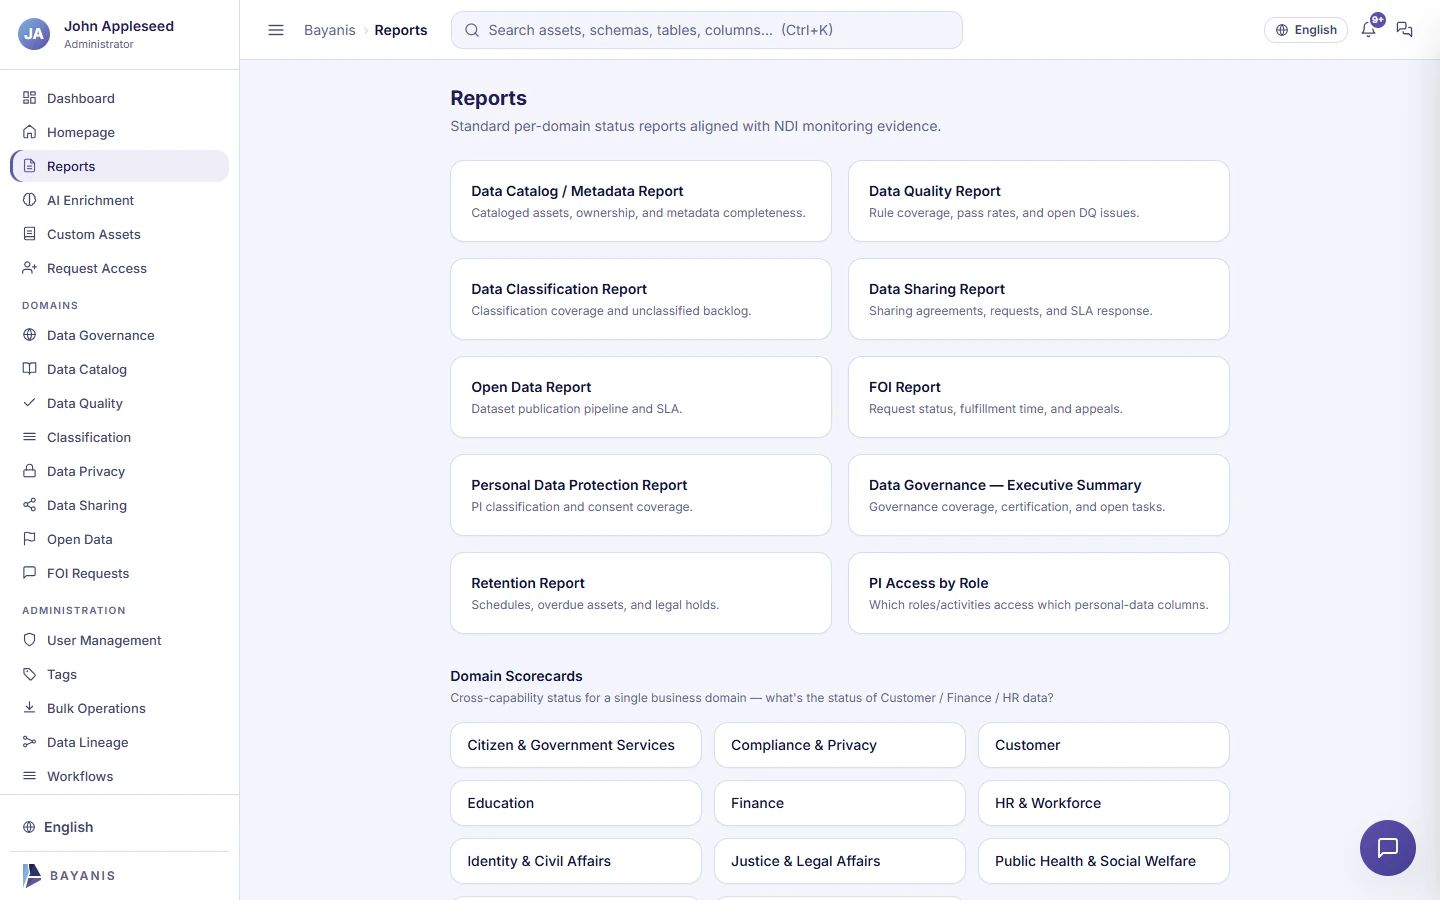1440x900 pixels.
Task: Open the Data Quality Report card
Action: 1039,201
